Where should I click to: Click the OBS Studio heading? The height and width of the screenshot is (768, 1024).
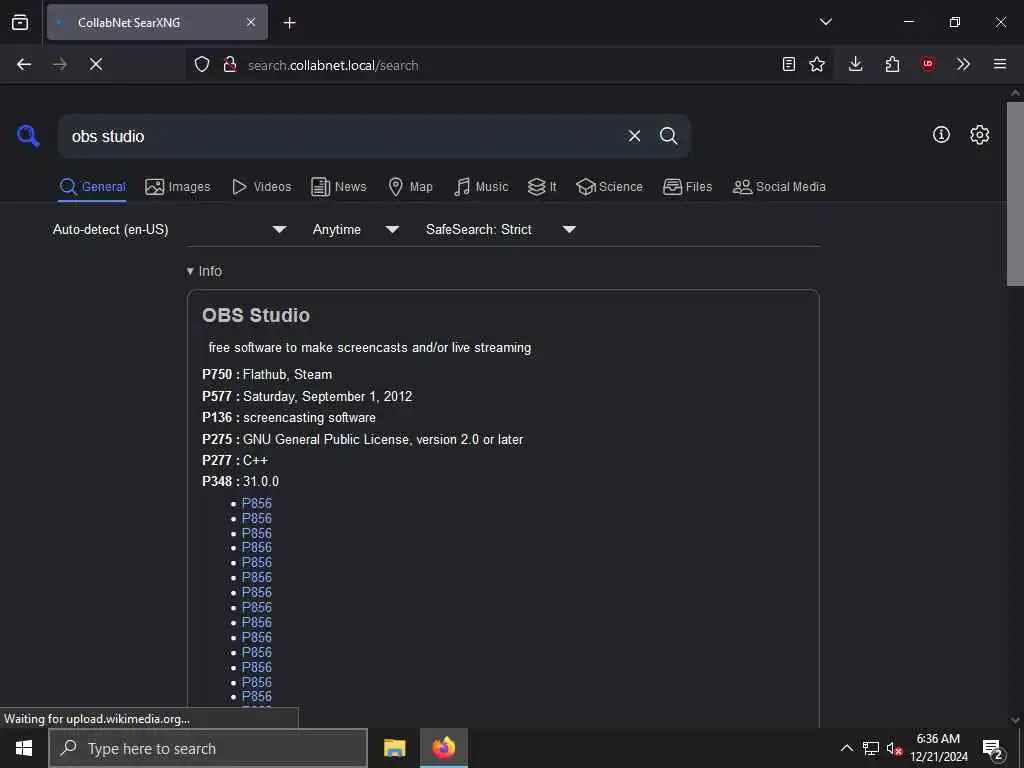(256, 315)
